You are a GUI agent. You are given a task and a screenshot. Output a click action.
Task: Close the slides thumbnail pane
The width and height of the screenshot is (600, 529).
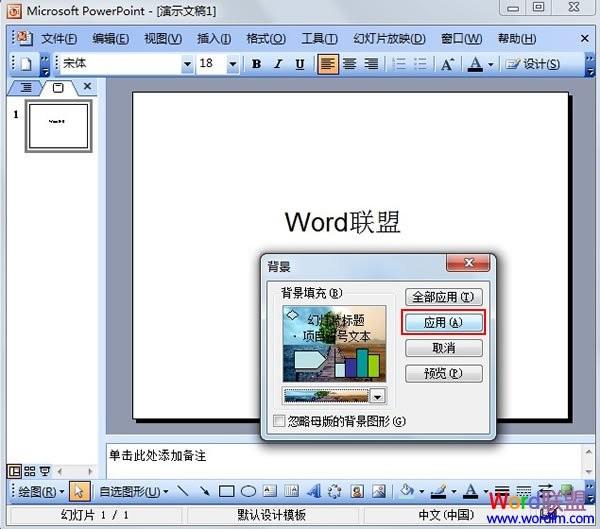tap(87, 87)
